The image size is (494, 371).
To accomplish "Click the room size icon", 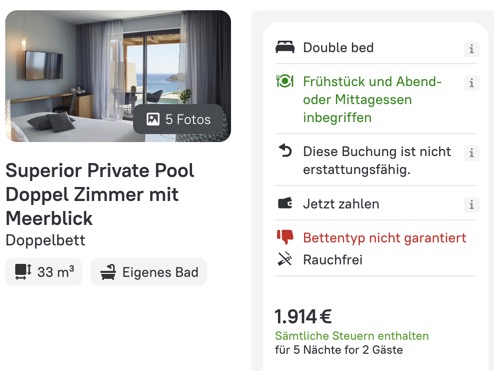I will pyautogui.click(x=23, y=272).
